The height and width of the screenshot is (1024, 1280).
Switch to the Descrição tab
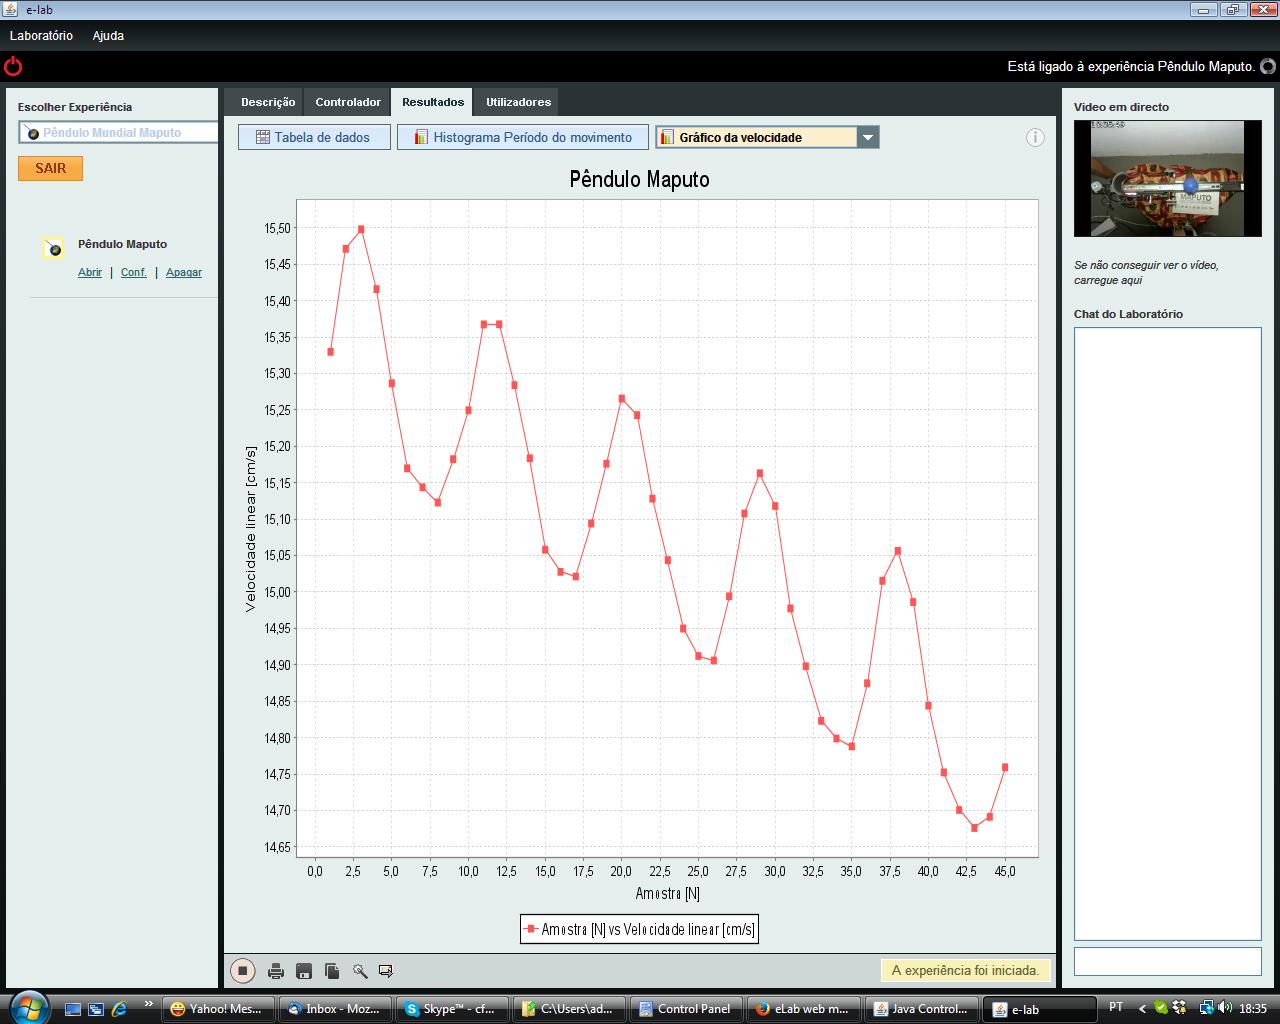click(x=268, y=102)
